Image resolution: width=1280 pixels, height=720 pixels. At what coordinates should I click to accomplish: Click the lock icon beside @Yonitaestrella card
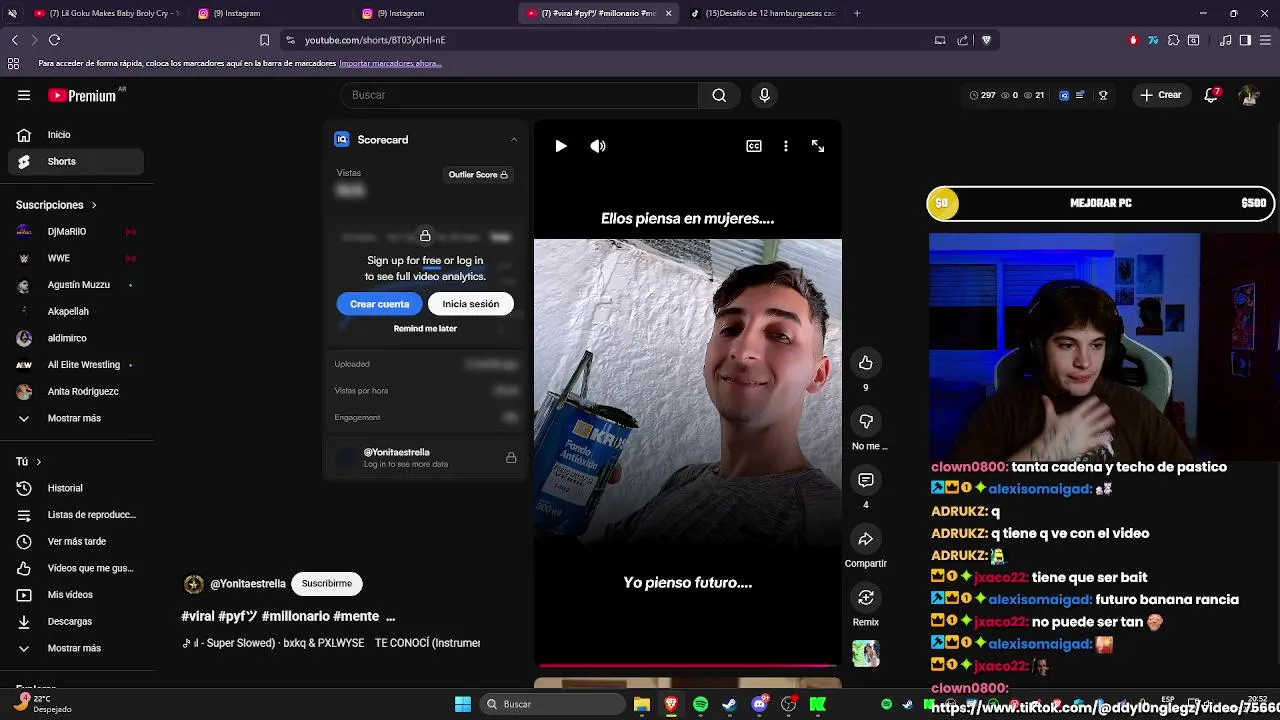[x=511, y=458]
